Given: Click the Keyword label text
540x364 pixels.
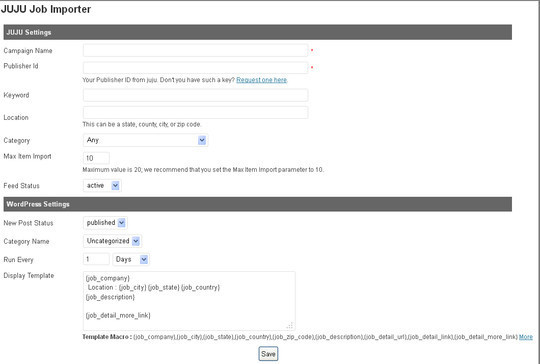Looking at the screenshot, I should 16,95.
